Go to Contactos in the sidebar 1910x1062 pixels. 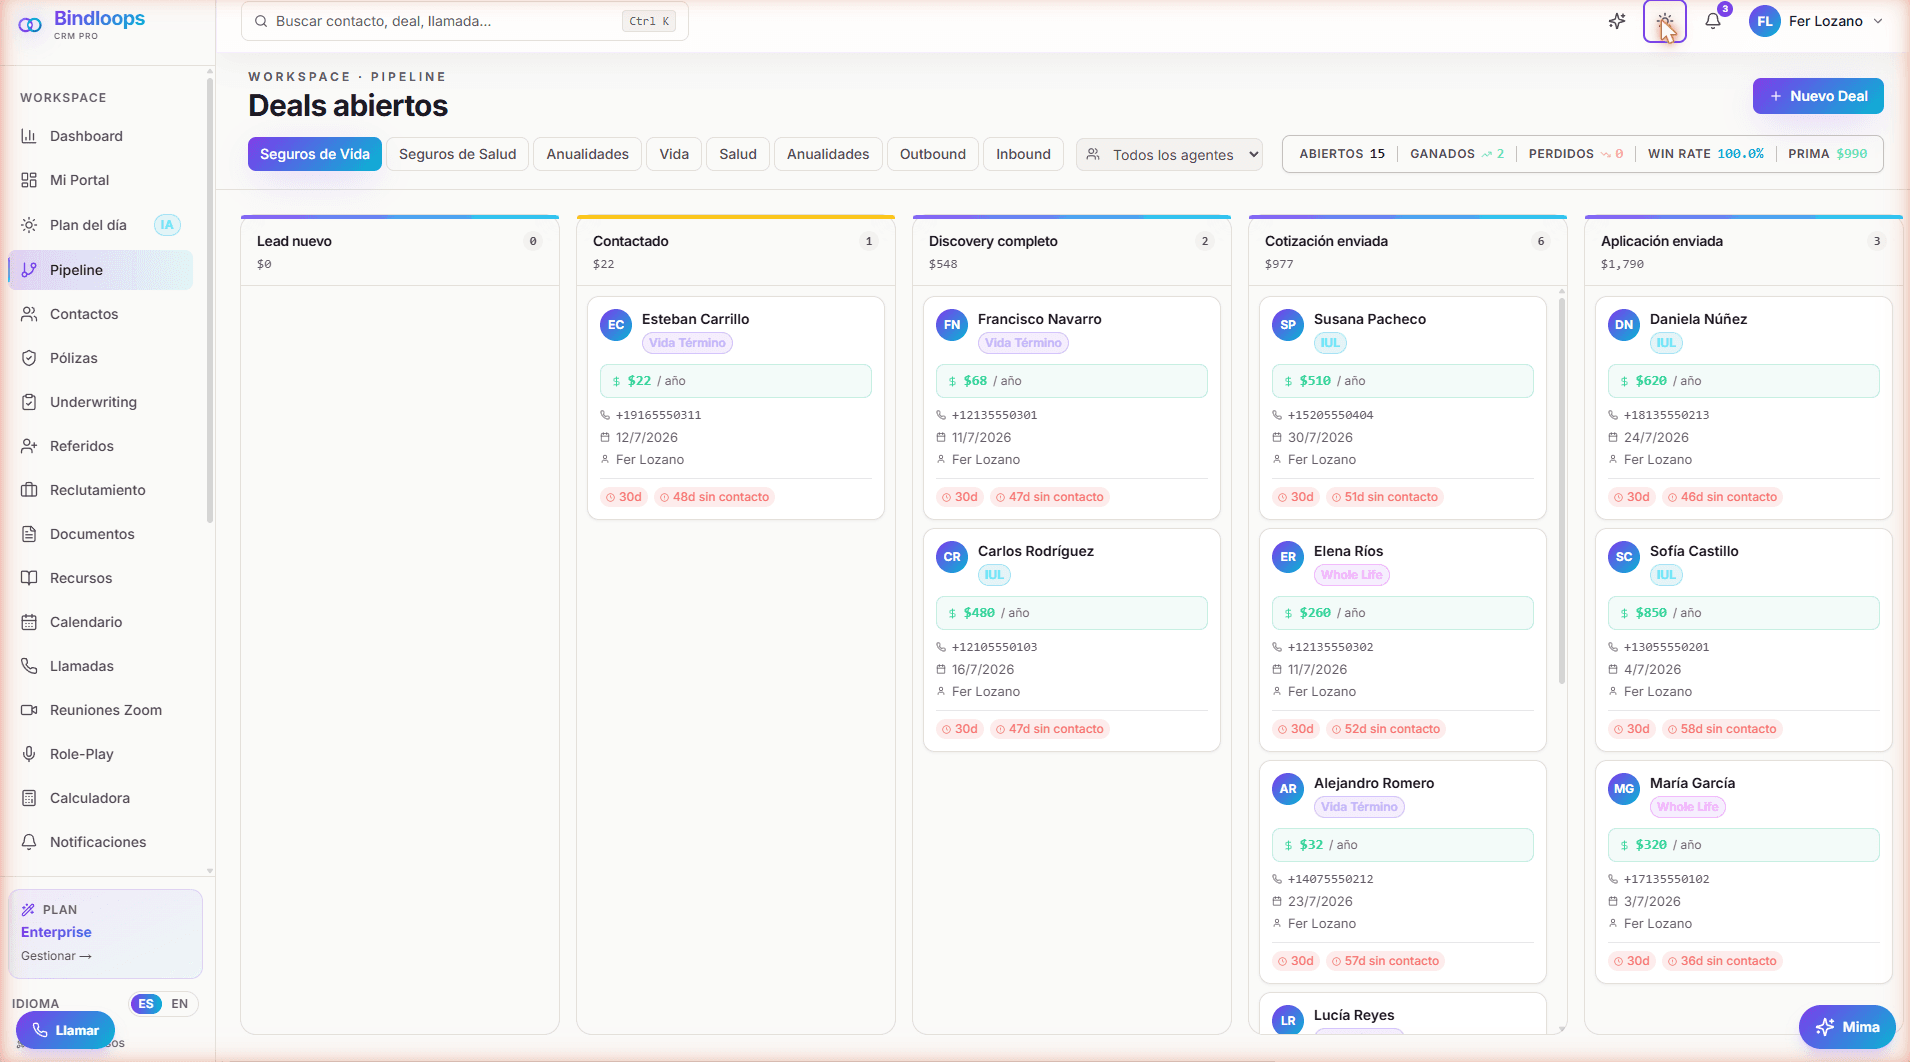pos(100,314)
